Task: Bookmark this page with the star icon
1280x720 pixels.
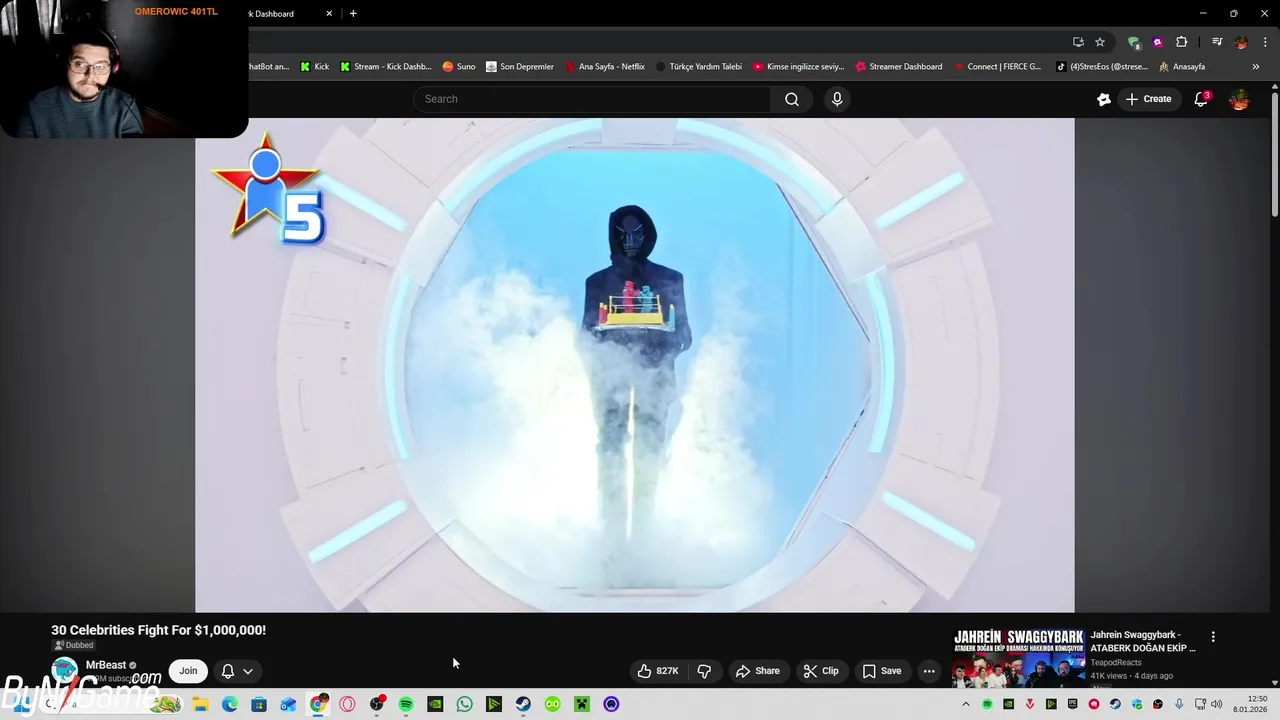Action: [1100, 42]
